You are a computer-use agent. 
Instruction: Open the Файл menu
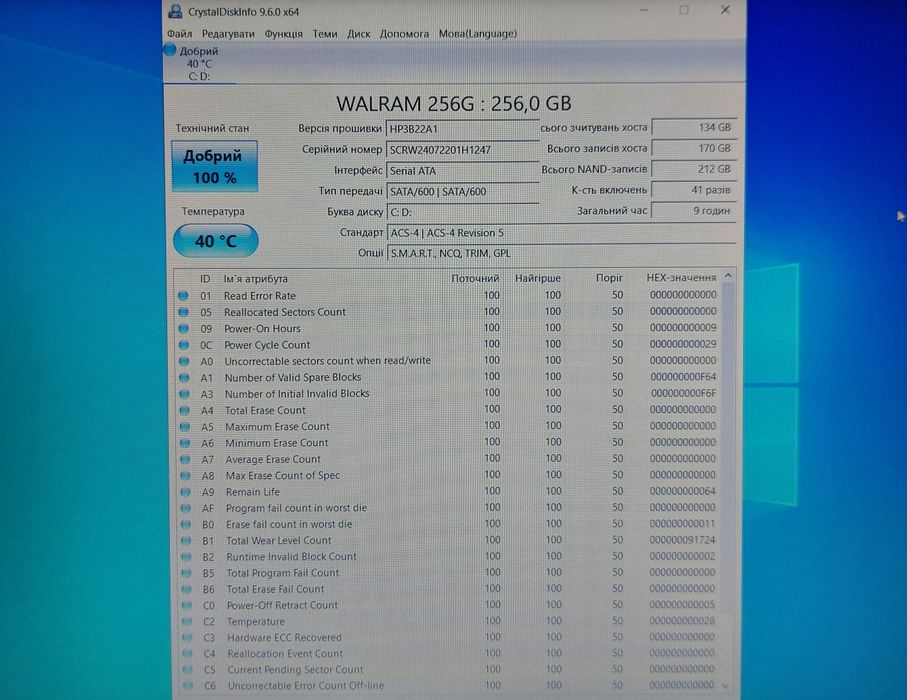tap(179, 34)
